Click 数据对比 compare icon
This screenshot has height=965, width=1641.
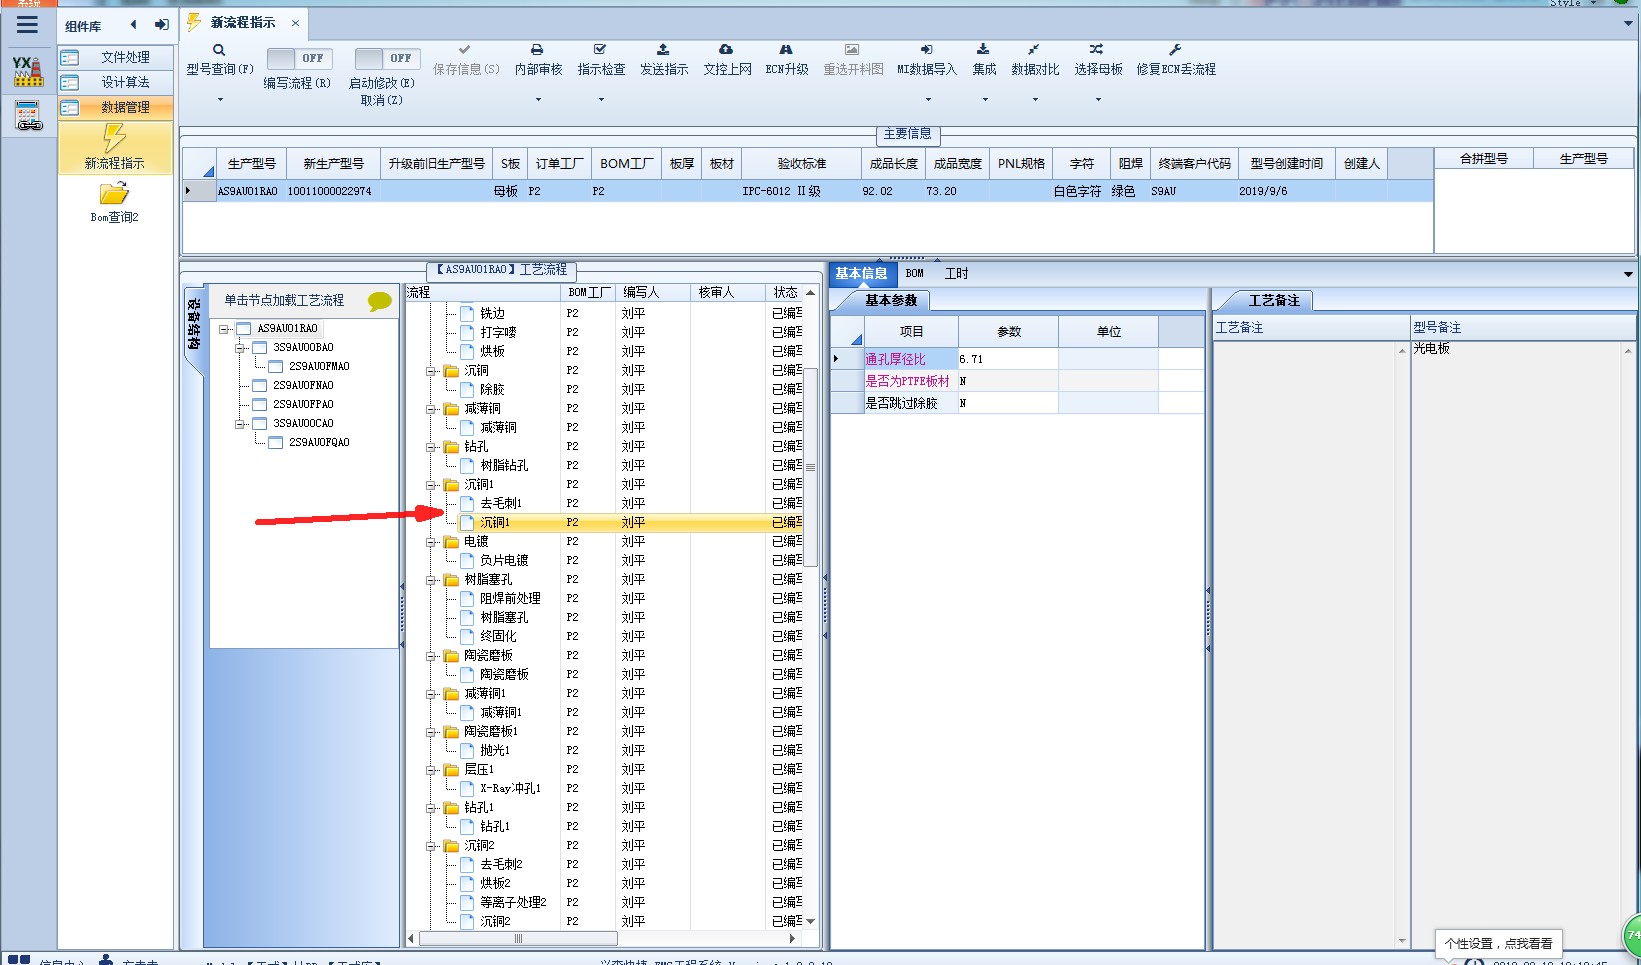pos(1034,49)
